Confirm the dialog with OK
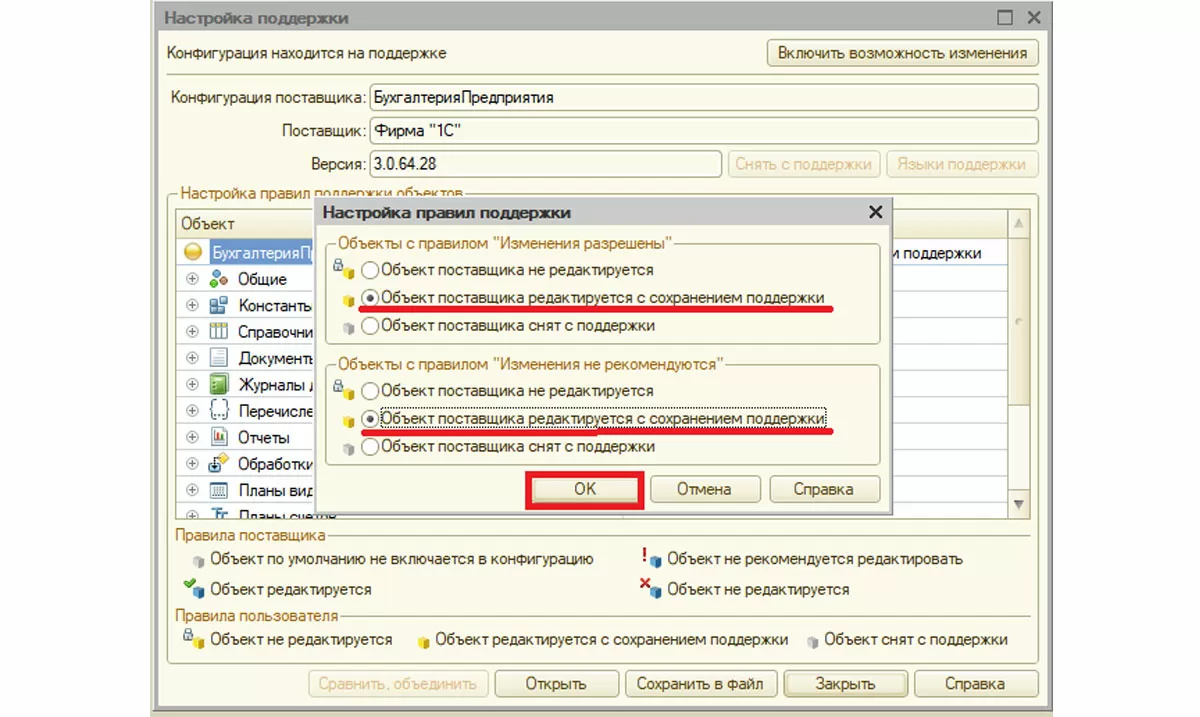The height and width of the screenshot is (717, 1200). (x=584, y=489)
